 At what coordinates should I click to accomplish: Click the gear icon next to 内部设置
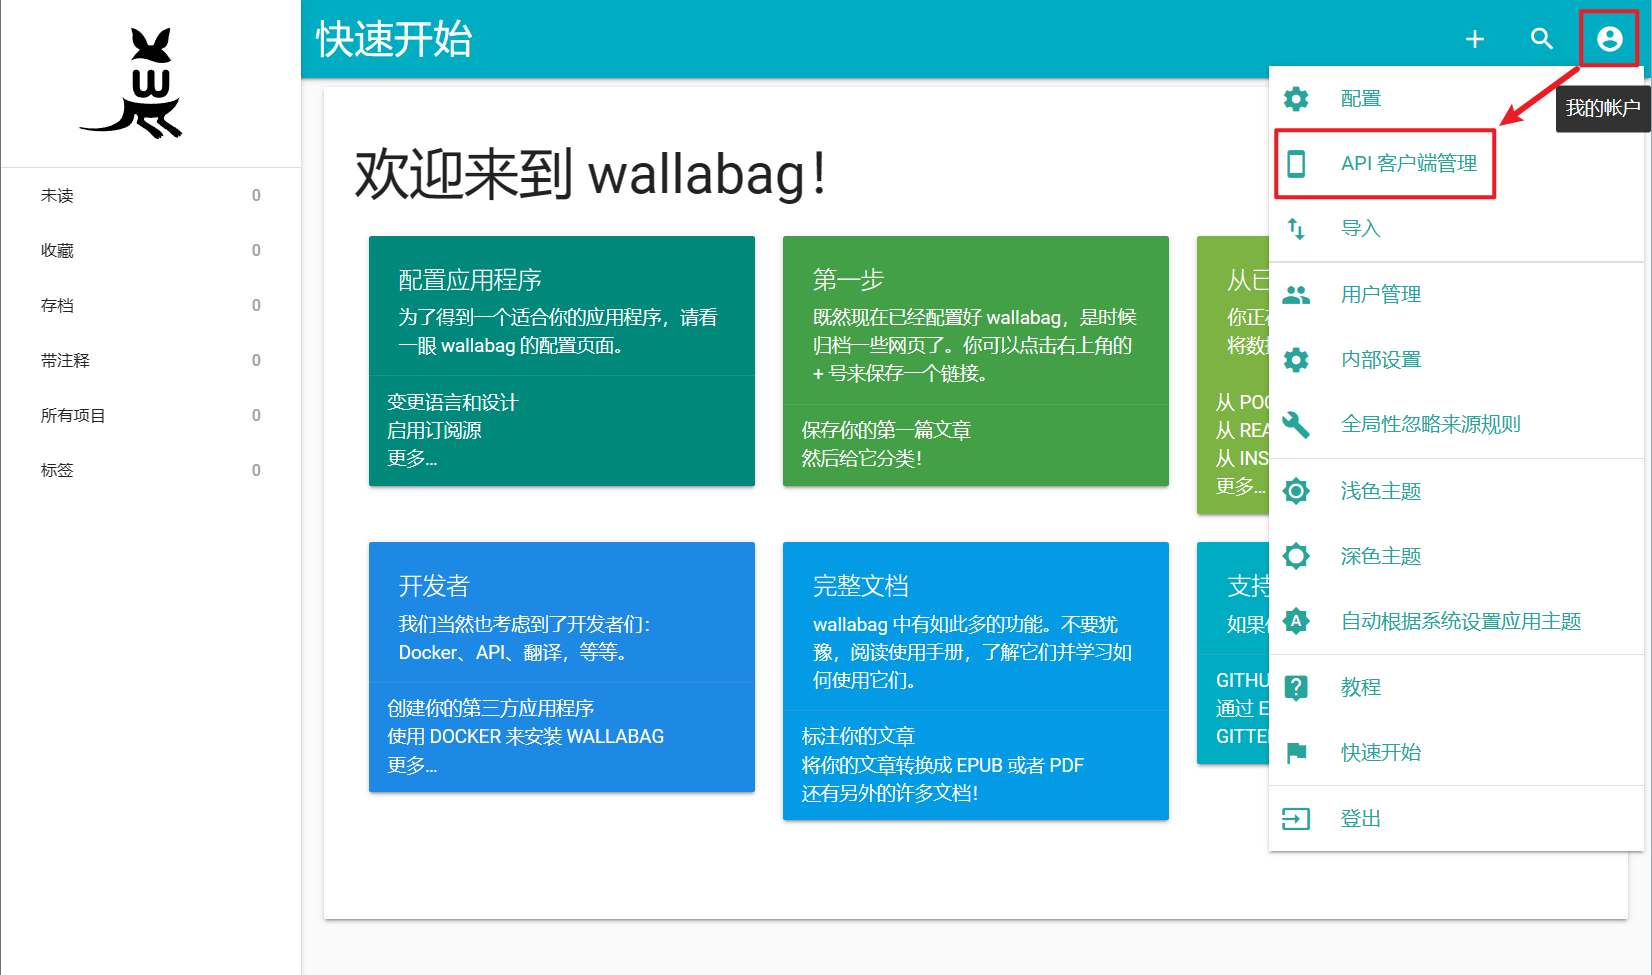coord(1296,359)
